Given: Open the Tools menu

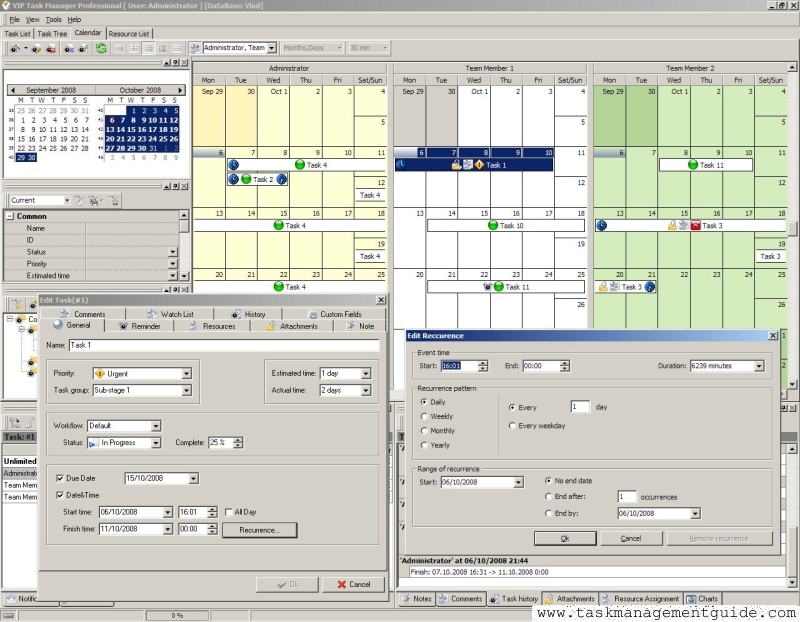Looking at the screenshot, I should coord(53,19).
